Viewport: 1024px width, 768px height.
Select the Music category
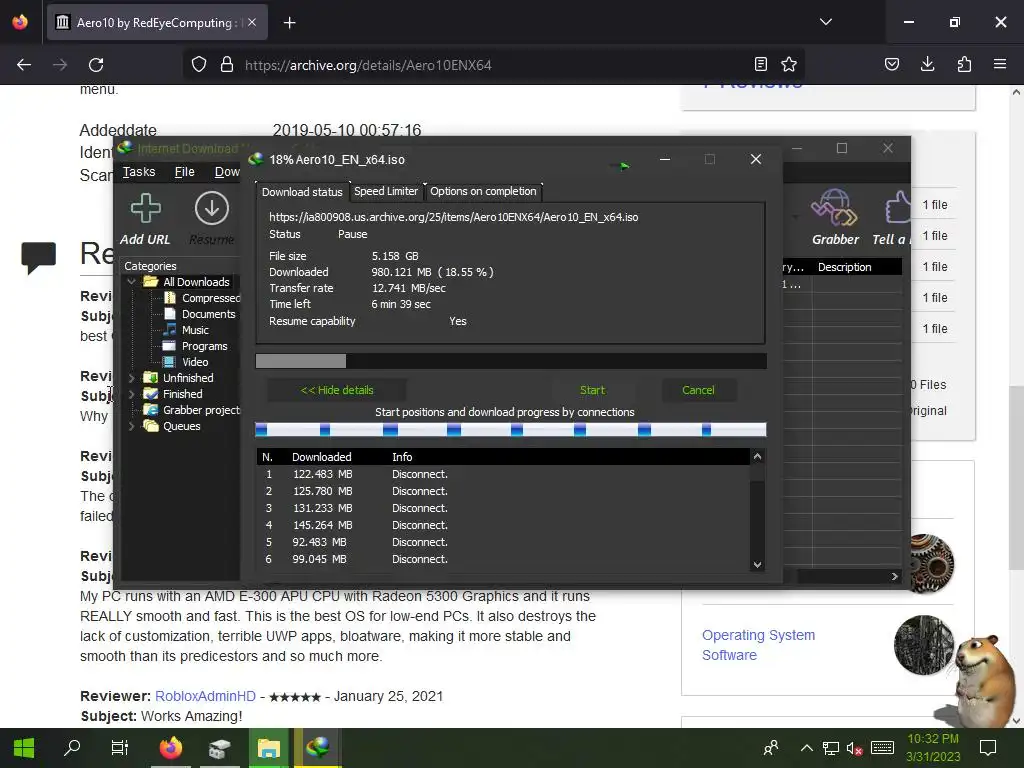(195, 330)
